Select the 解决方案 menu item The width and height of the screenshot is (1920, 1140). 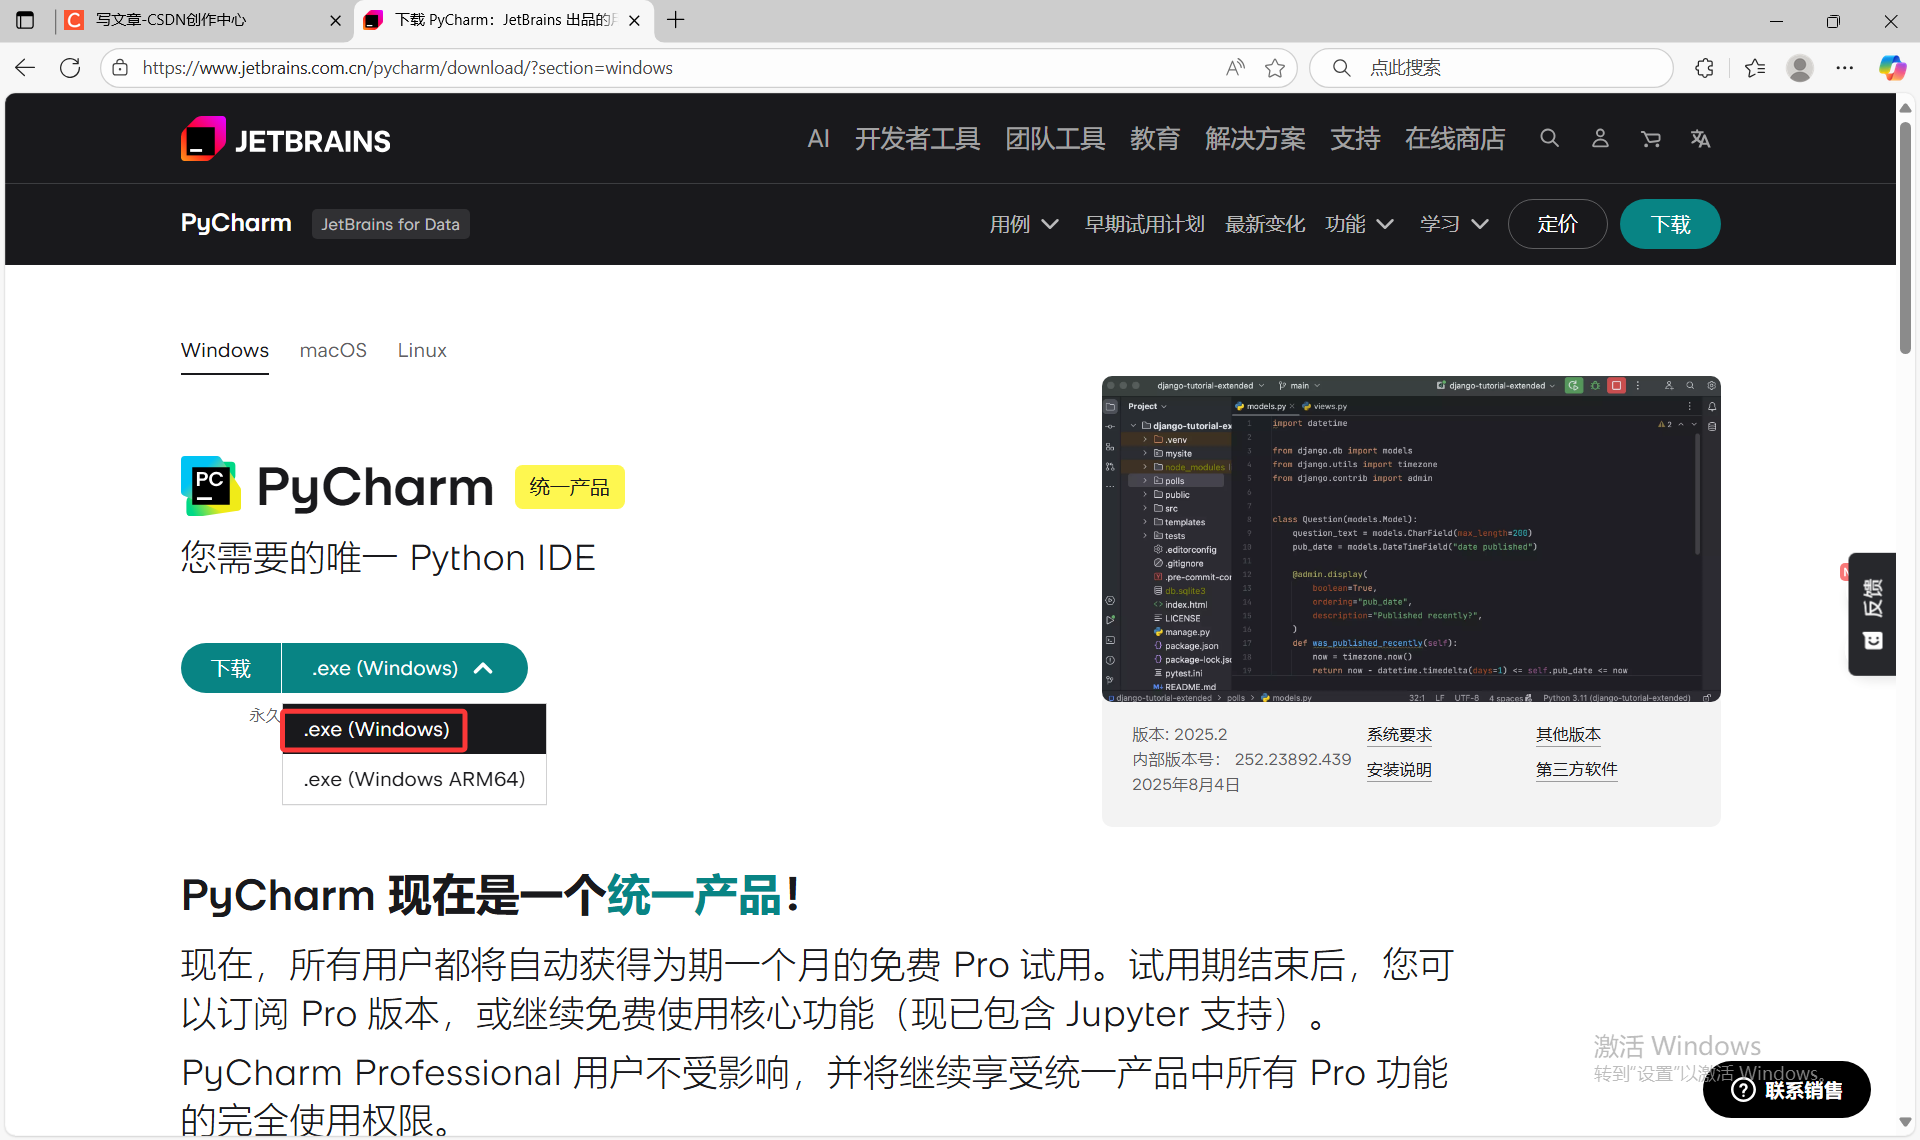point(1255,139)
